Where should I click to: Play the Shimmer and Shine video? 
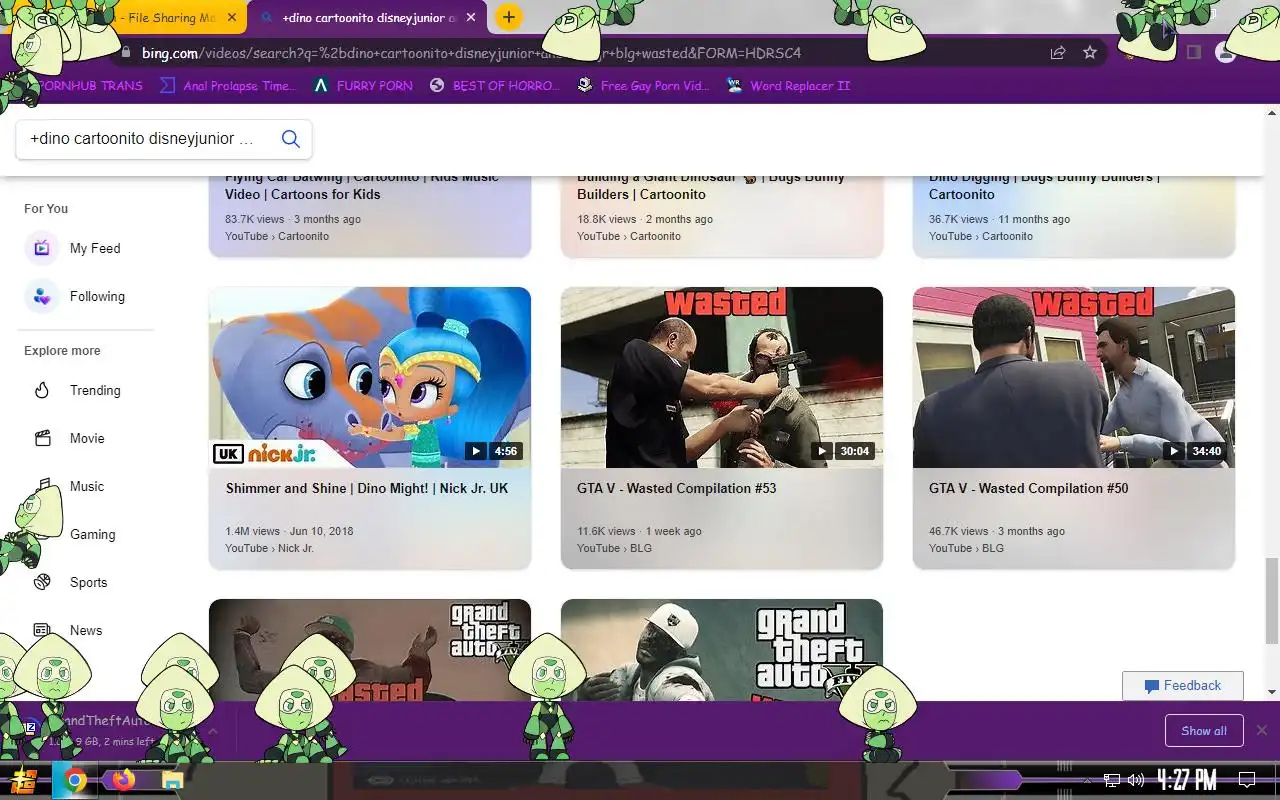click(475, 451)
